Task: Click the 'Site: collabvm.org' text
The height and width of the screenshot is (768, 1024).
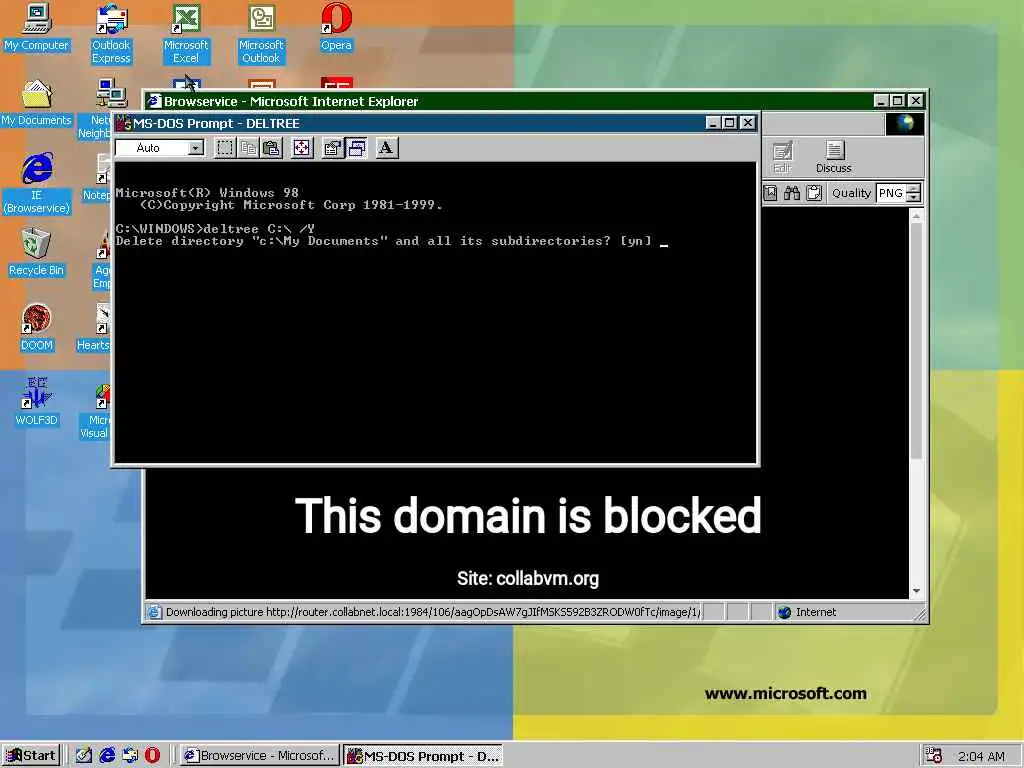Action: tap(528, 579)
